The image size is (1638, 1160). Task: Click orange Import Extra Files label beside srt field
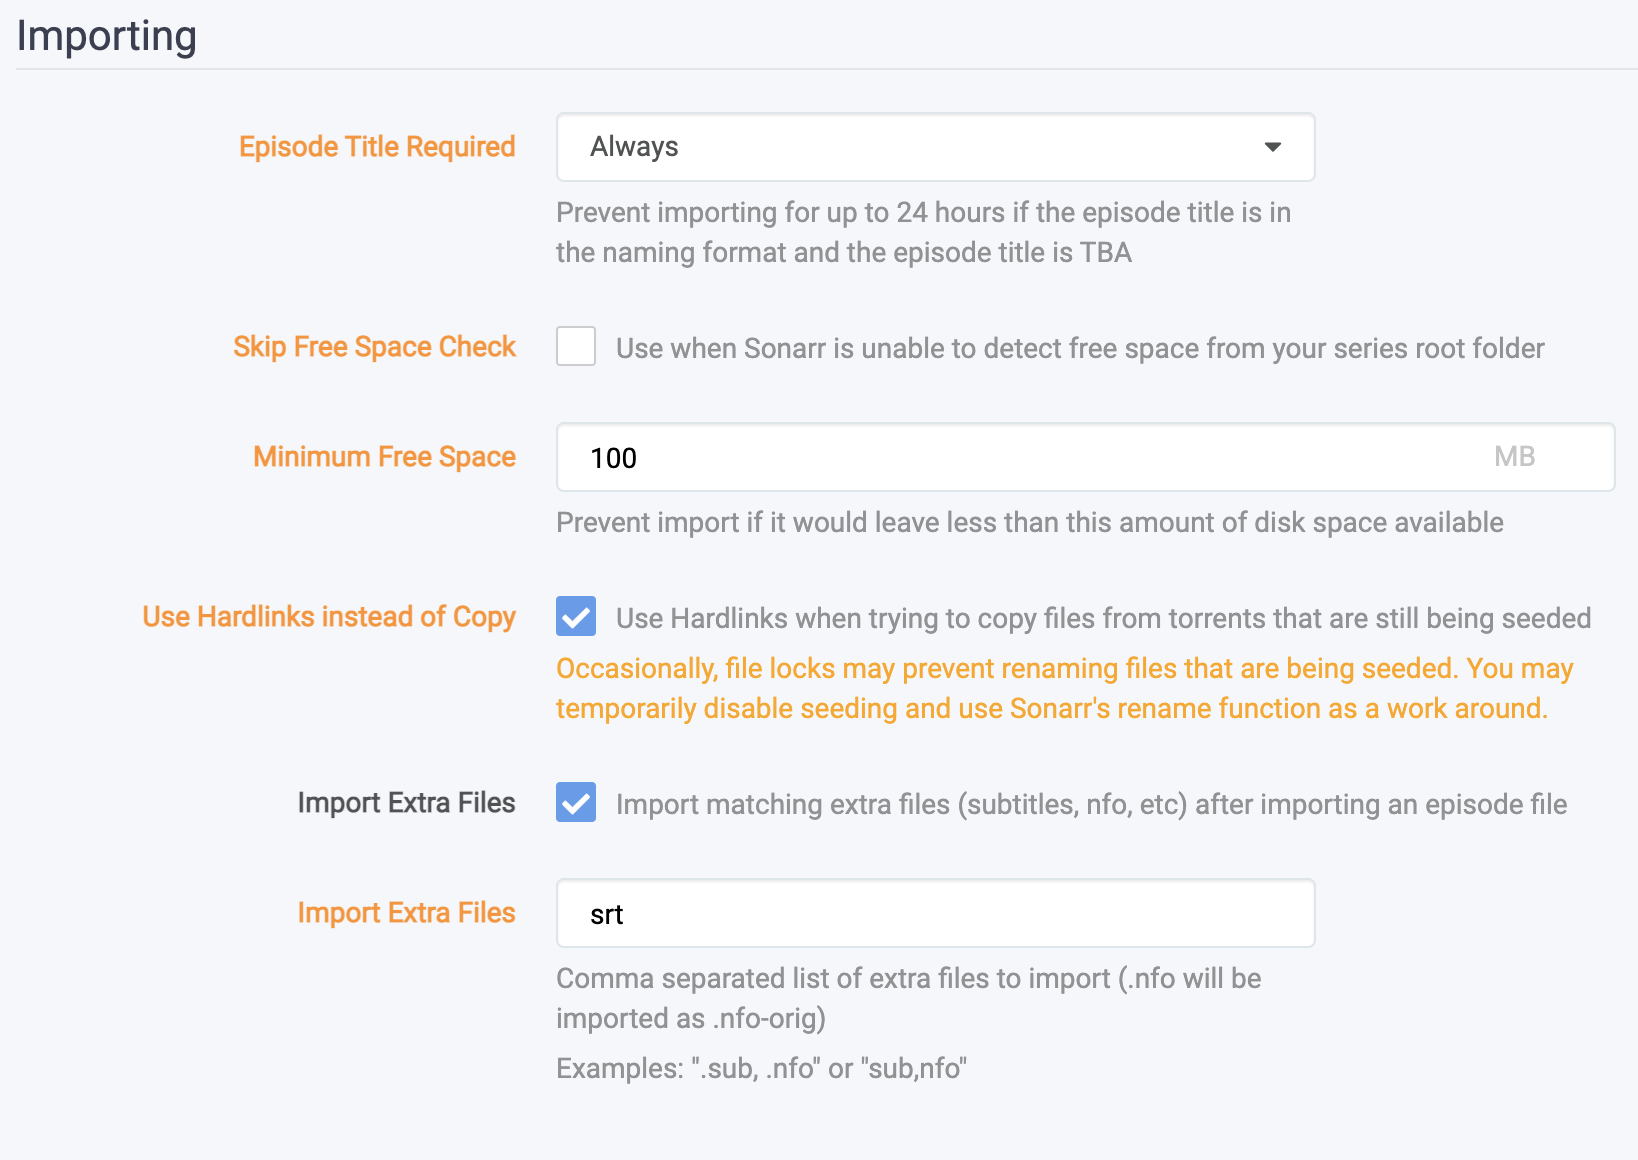tap(406, 913)
